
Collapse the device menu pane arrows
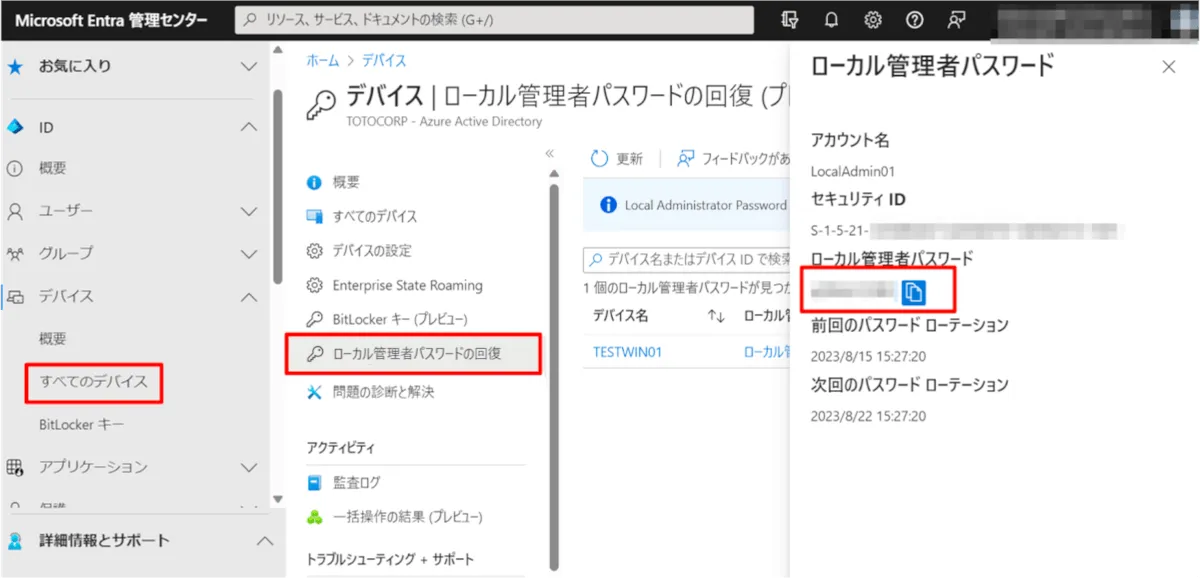point(549,154)
